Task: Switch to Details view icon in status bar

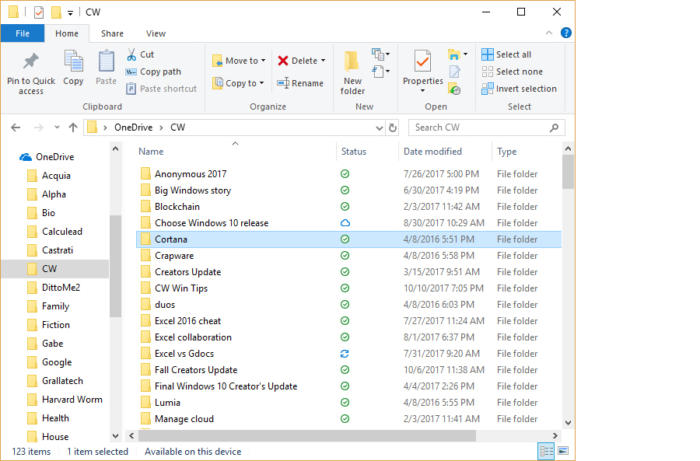Action: (546, 451)
